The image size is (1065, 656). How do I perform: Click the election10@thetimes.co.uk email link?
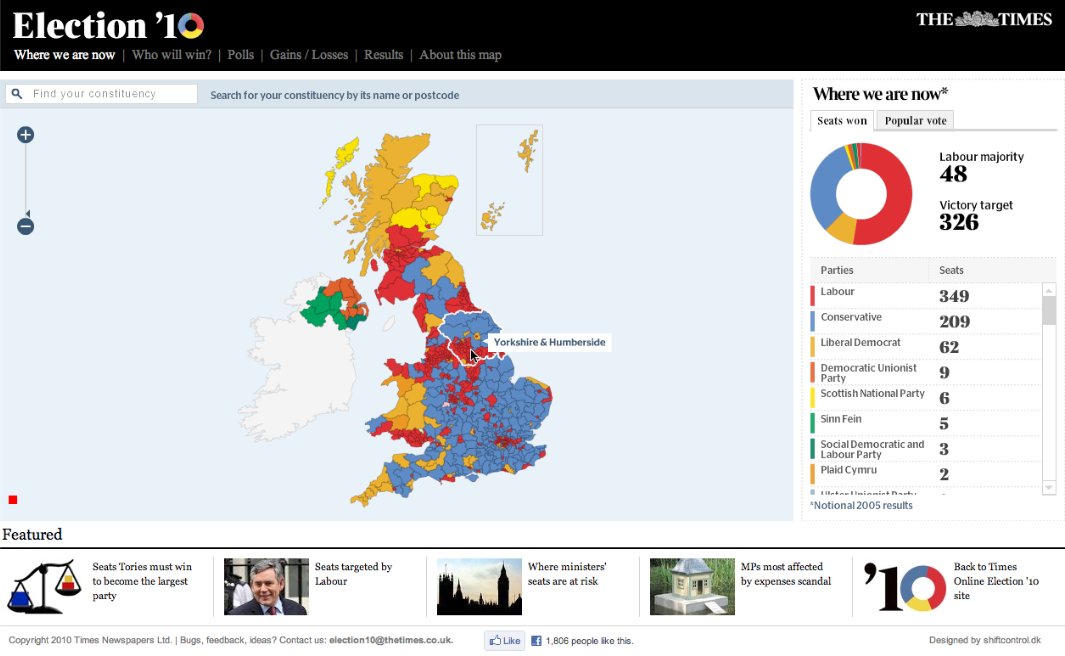pyautogui.click(x=391, y=640)
